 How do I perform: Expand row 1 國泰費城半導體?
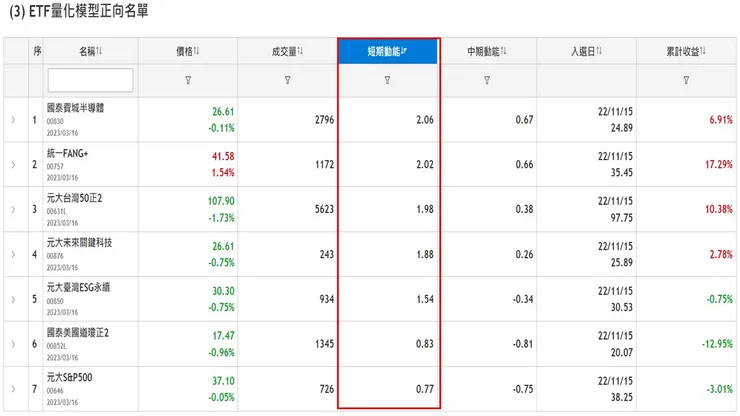click(13, 120)
